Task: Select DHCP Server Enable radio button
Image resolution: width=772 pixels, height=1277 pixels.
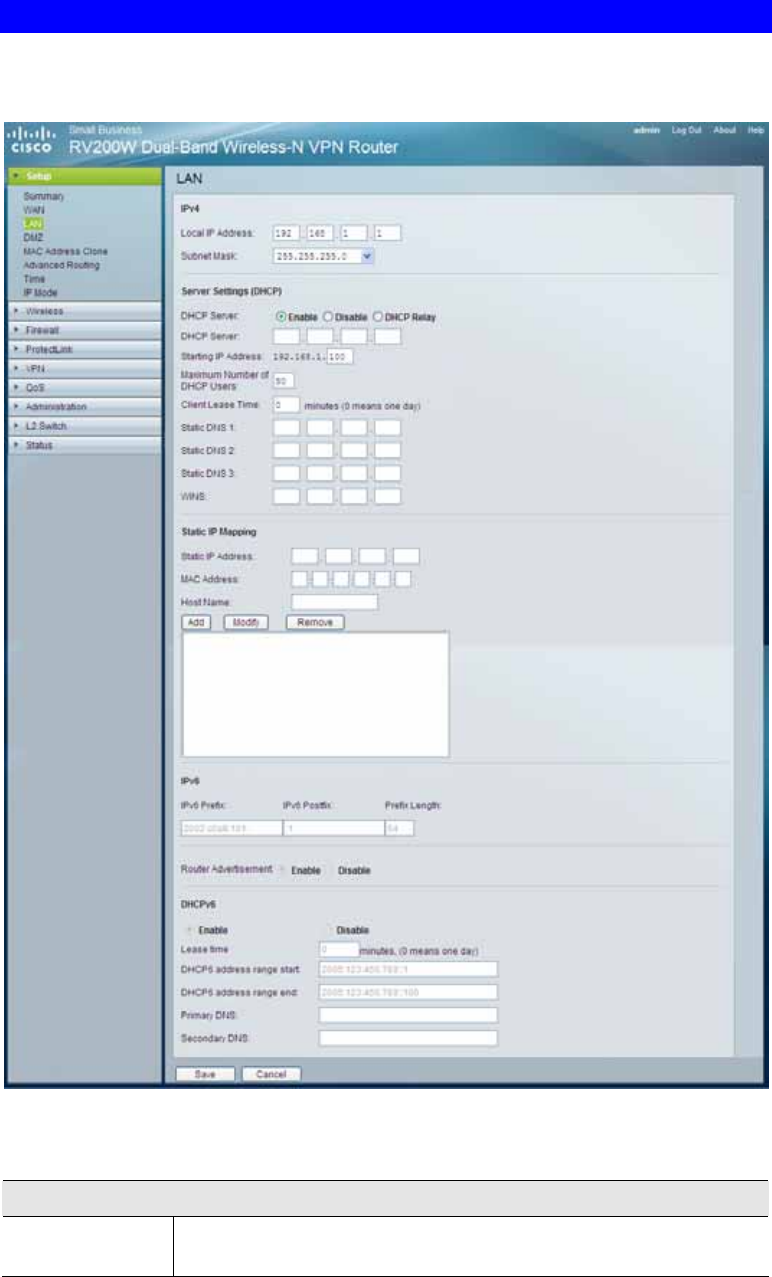Action: point(281,317)
